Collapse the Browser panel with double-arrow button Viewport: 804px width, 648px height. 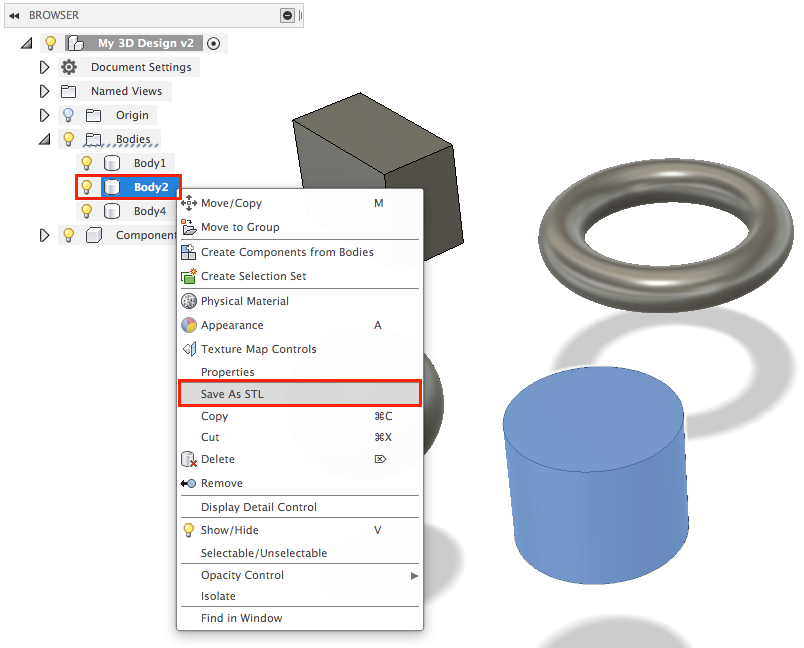click(14, 15)
